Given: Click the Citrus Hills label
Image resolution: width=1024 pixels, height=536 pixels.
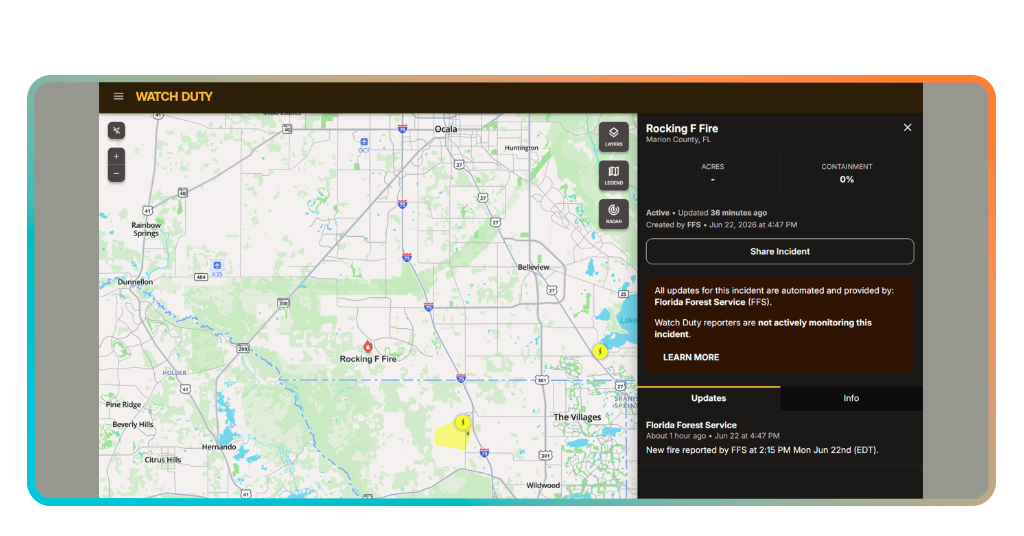Looking at the screenshot, I should (163, 460).
